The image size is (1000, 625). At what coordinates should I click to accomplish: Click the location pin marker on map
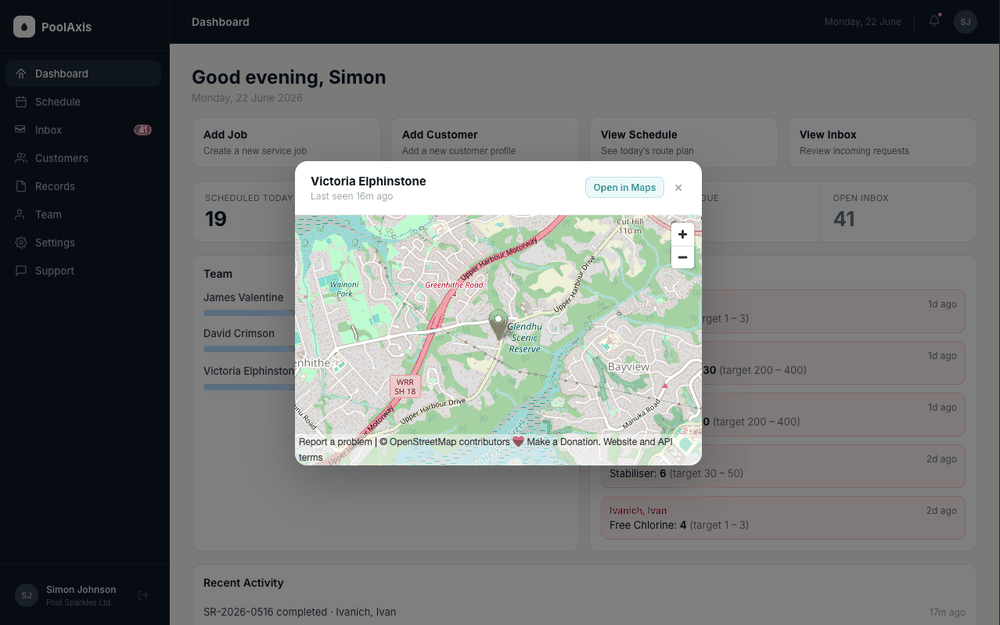pyautogui.click(x=498, y=324)
